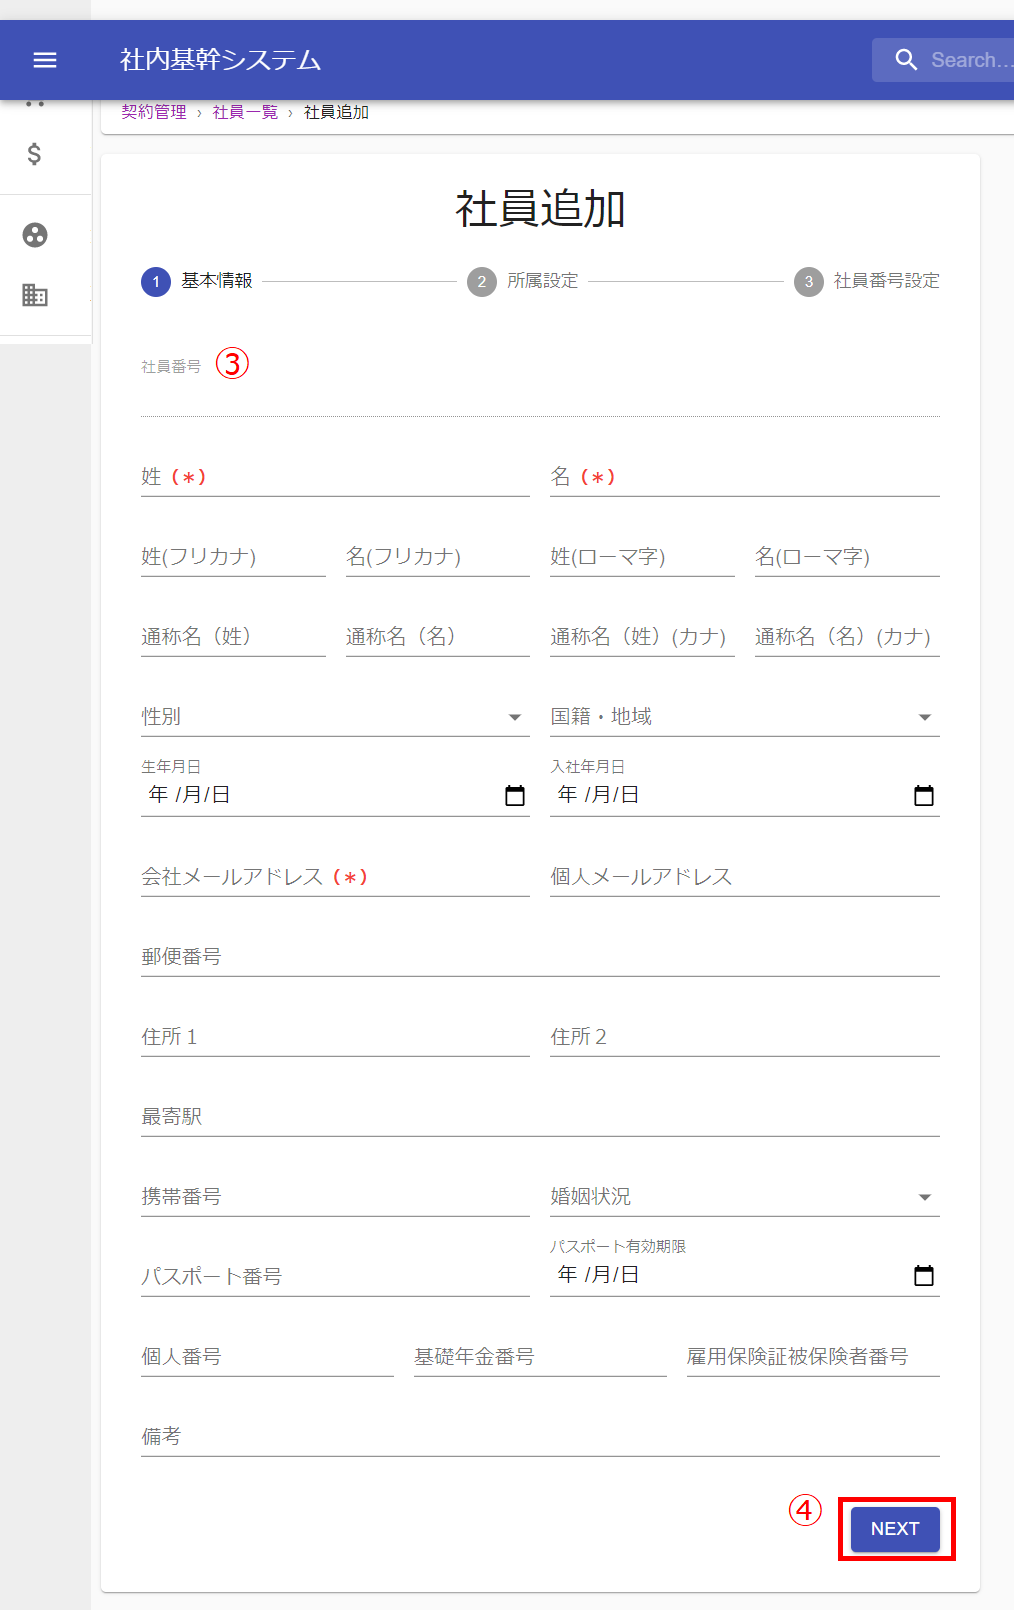Open the building company sidebar icon
Viewport: 1014px width, 1610px height.
35,295
